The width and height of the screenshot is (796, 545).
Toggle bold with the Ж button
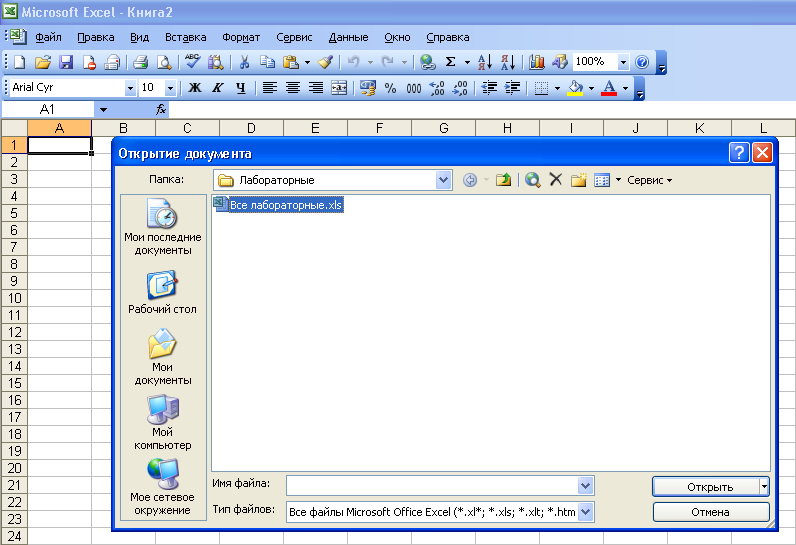click(194, 88)
